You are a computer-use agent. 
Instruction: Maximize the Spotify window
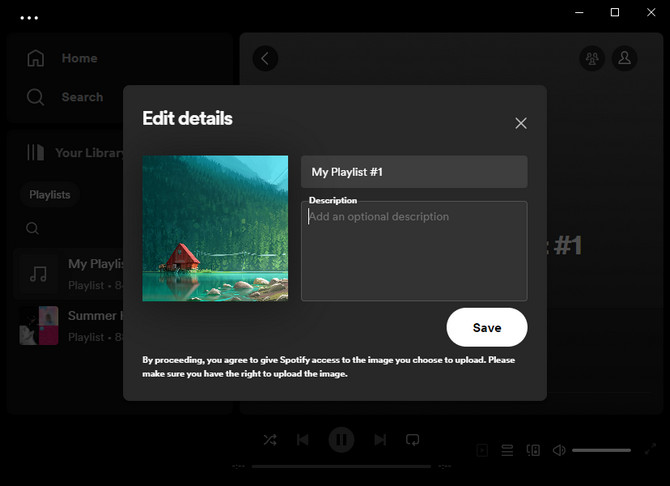pyautogui.click(x=614, y=12)
